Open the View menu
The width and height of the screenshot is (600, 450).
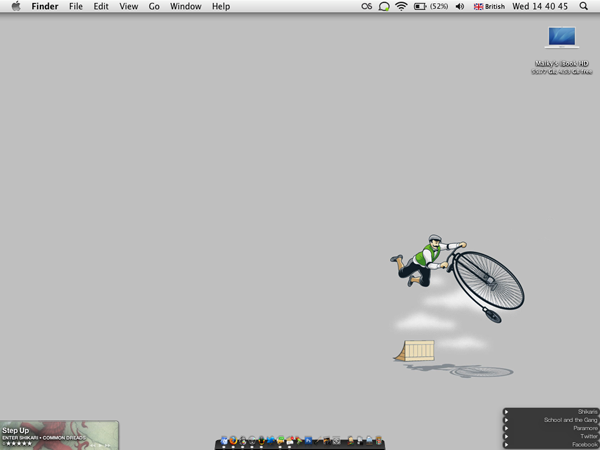click(129, 7)
